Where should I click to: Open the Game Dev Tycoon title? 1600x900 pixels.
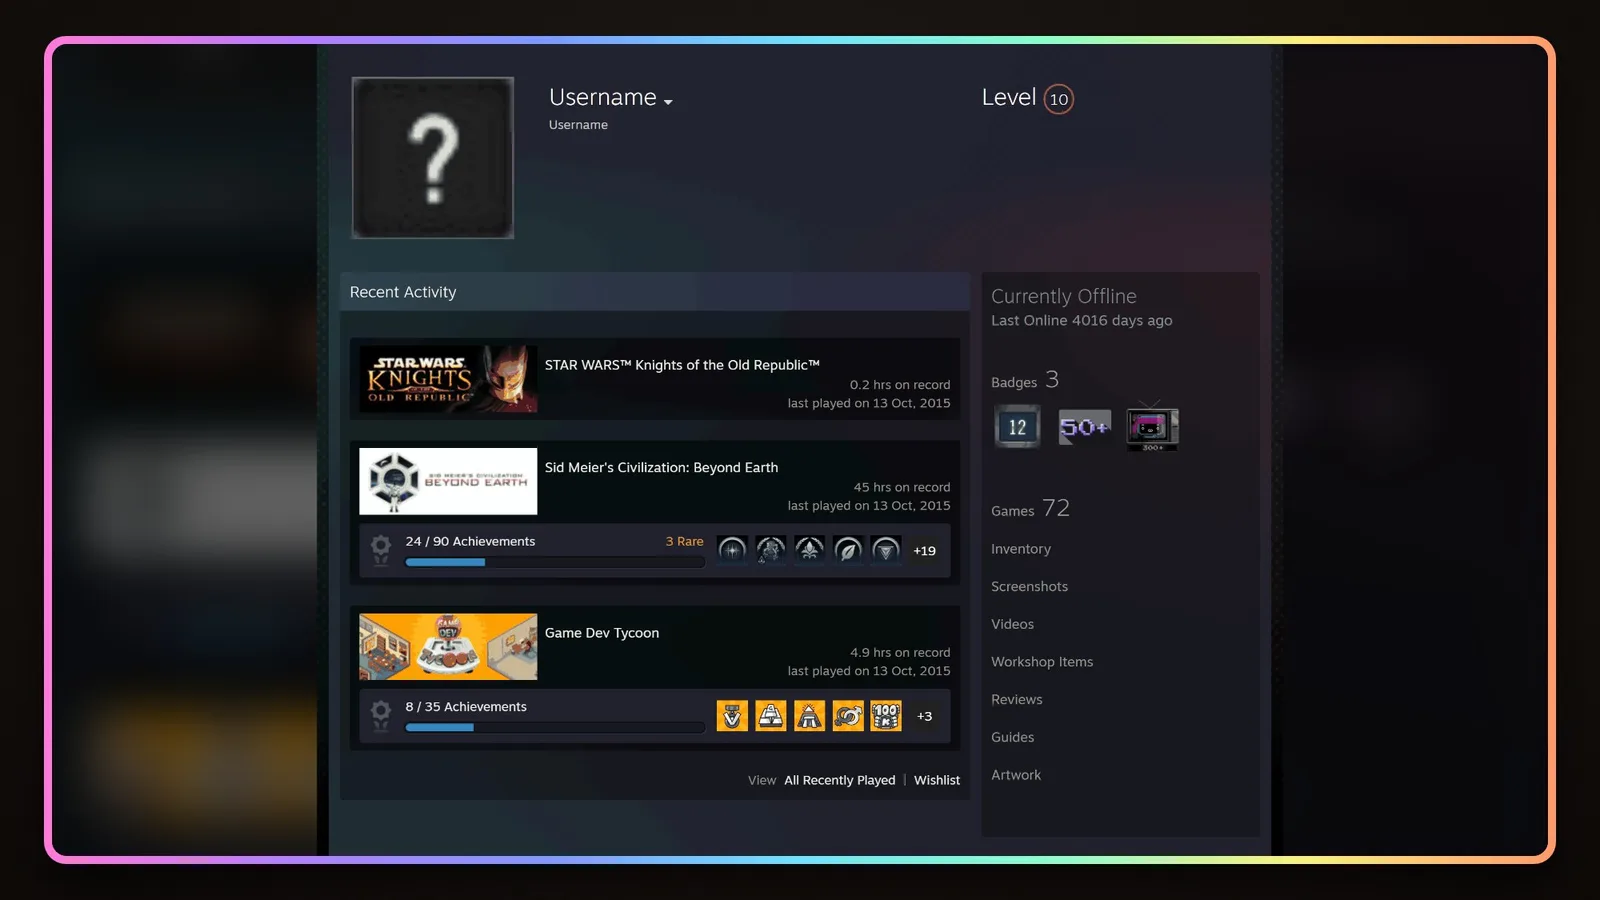(x=602, y=633)
